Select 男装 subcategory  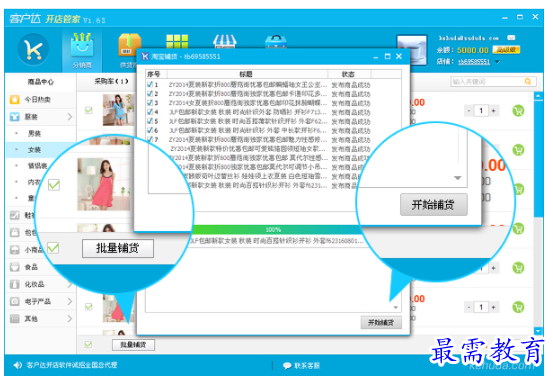(35, 133)
